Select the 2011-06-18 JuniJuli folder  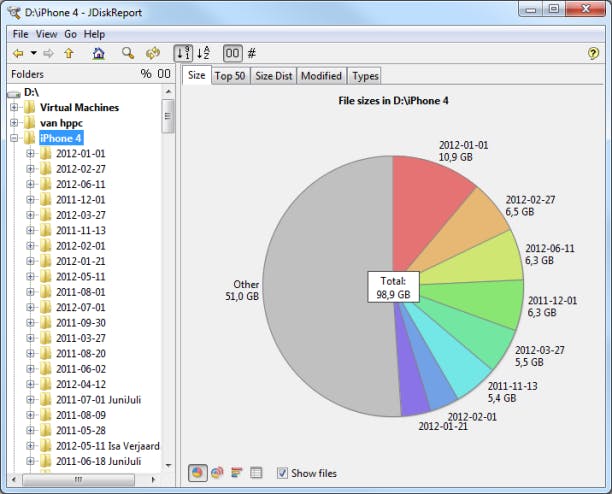coord(98,461)
